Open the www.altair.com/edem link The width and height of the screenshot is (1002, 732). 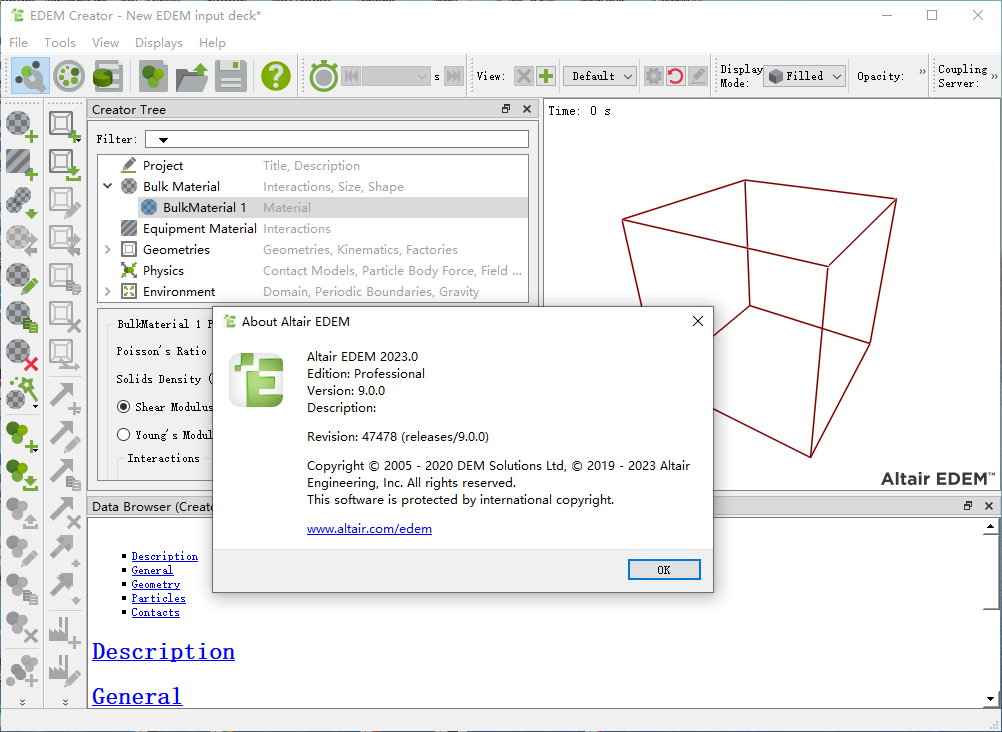[x=369, y=529]
